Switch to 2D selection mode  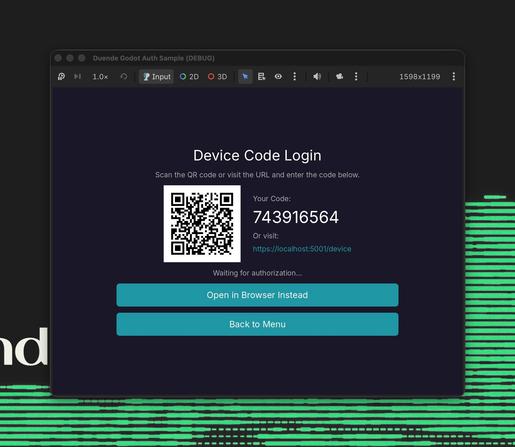tap(189, 77)
